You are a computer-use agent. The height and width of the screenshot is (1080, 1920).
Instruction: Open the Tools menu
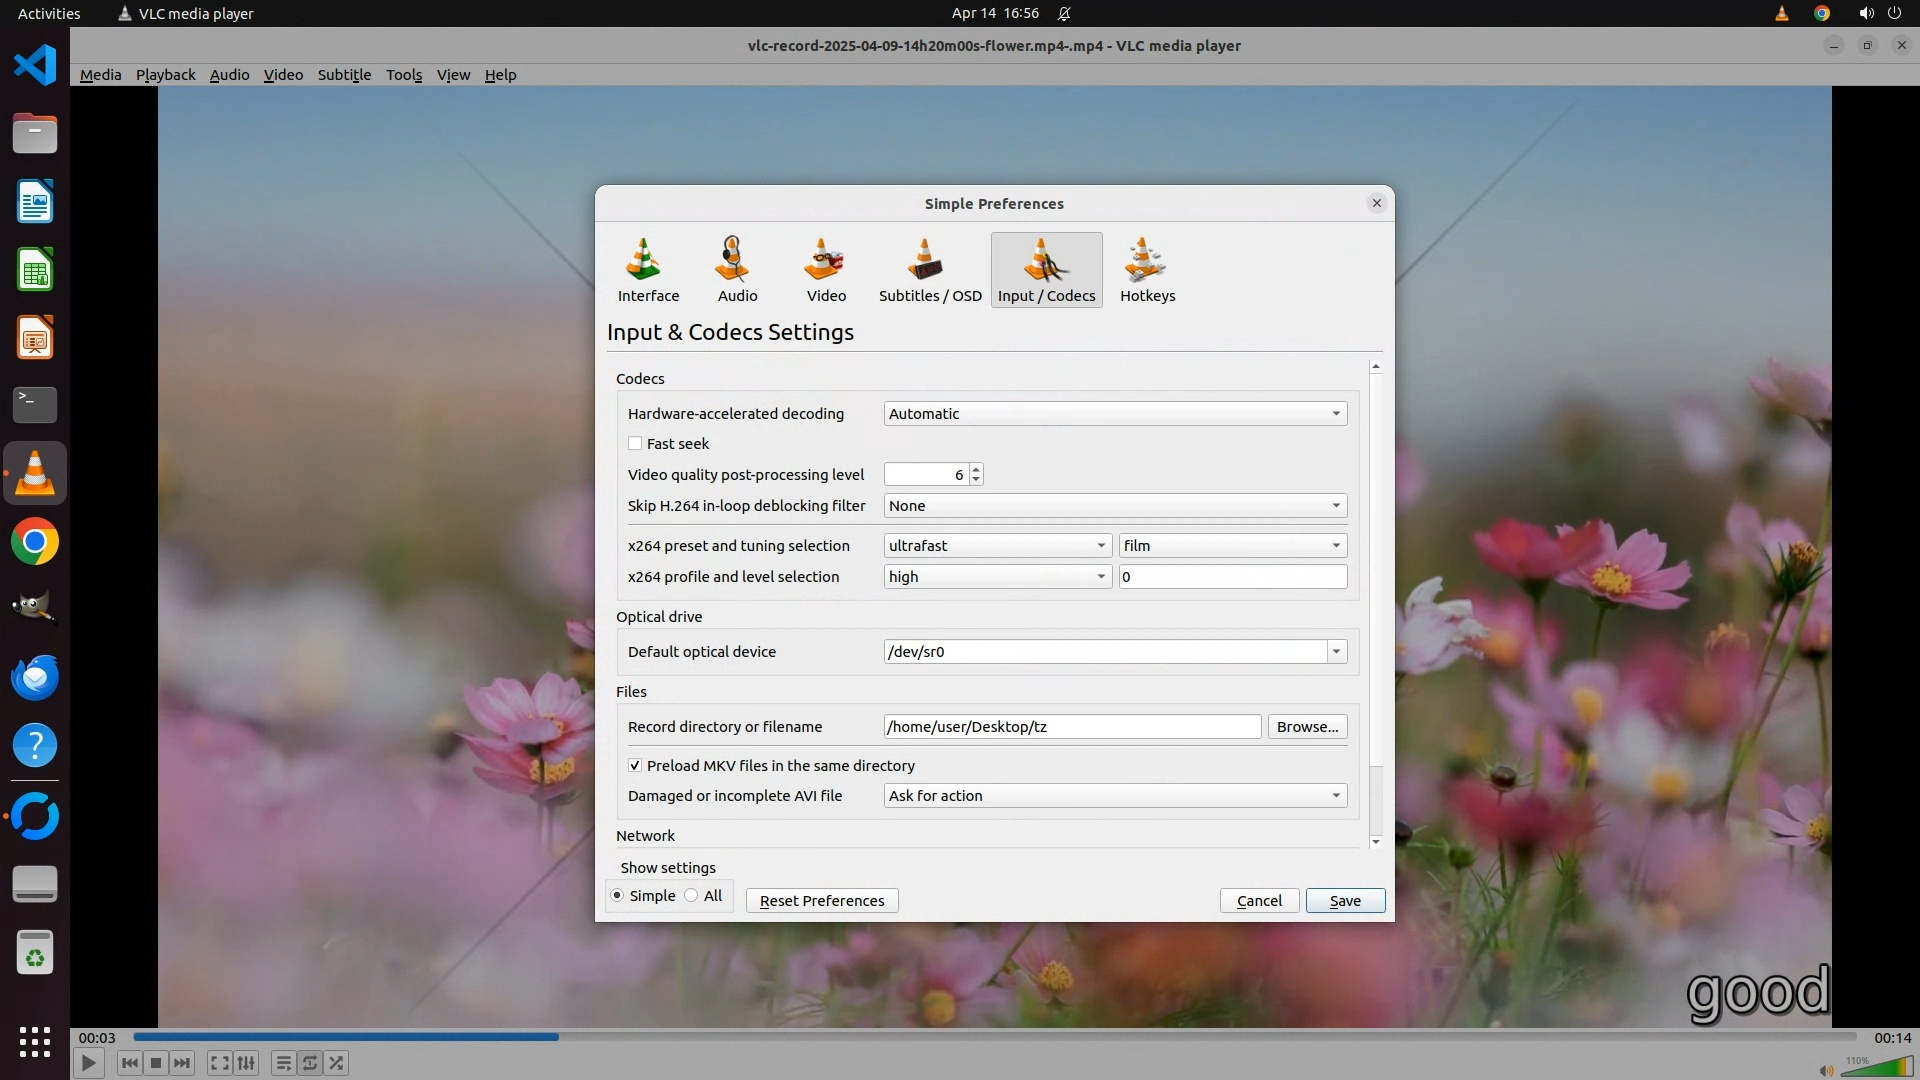click(404, 75)
